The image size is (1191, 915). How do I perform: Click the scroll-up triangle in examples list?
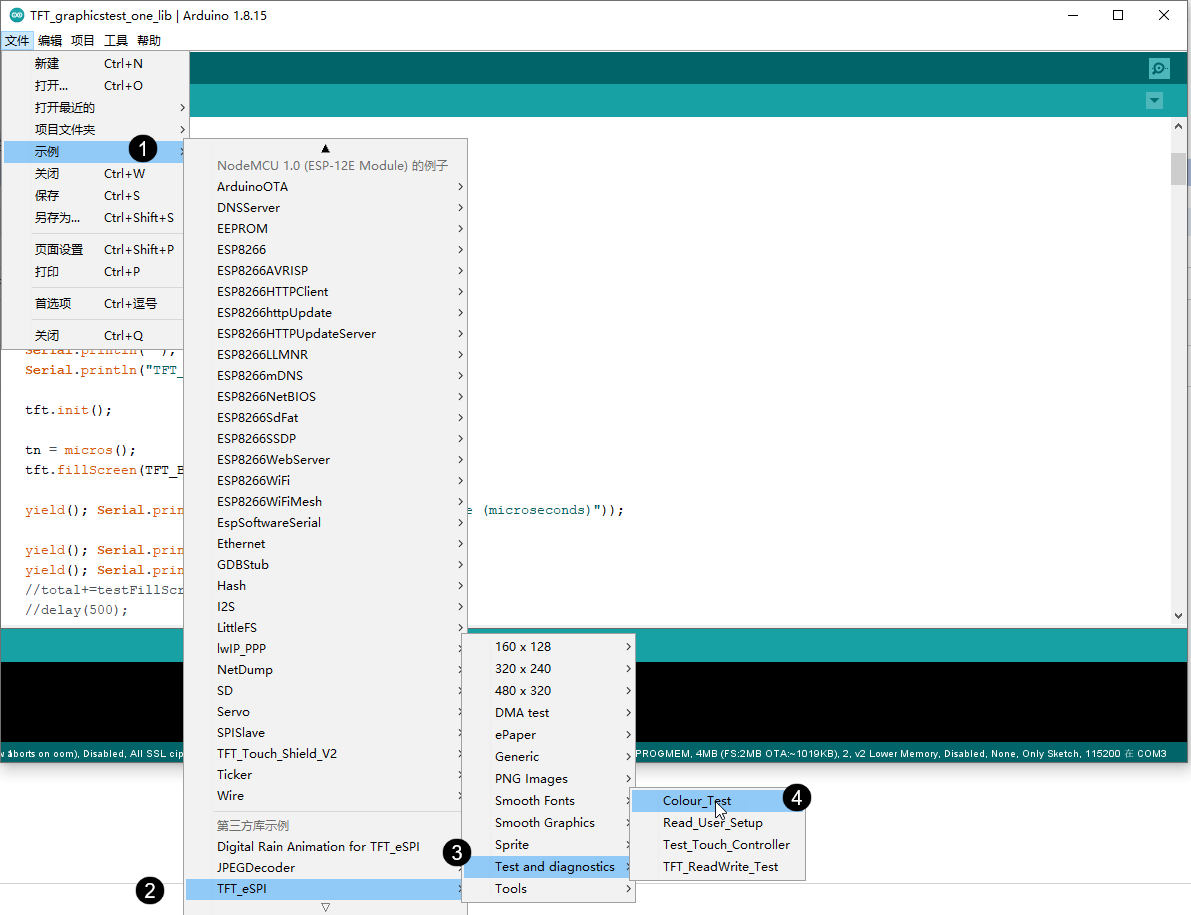click(x=325, y=148)
